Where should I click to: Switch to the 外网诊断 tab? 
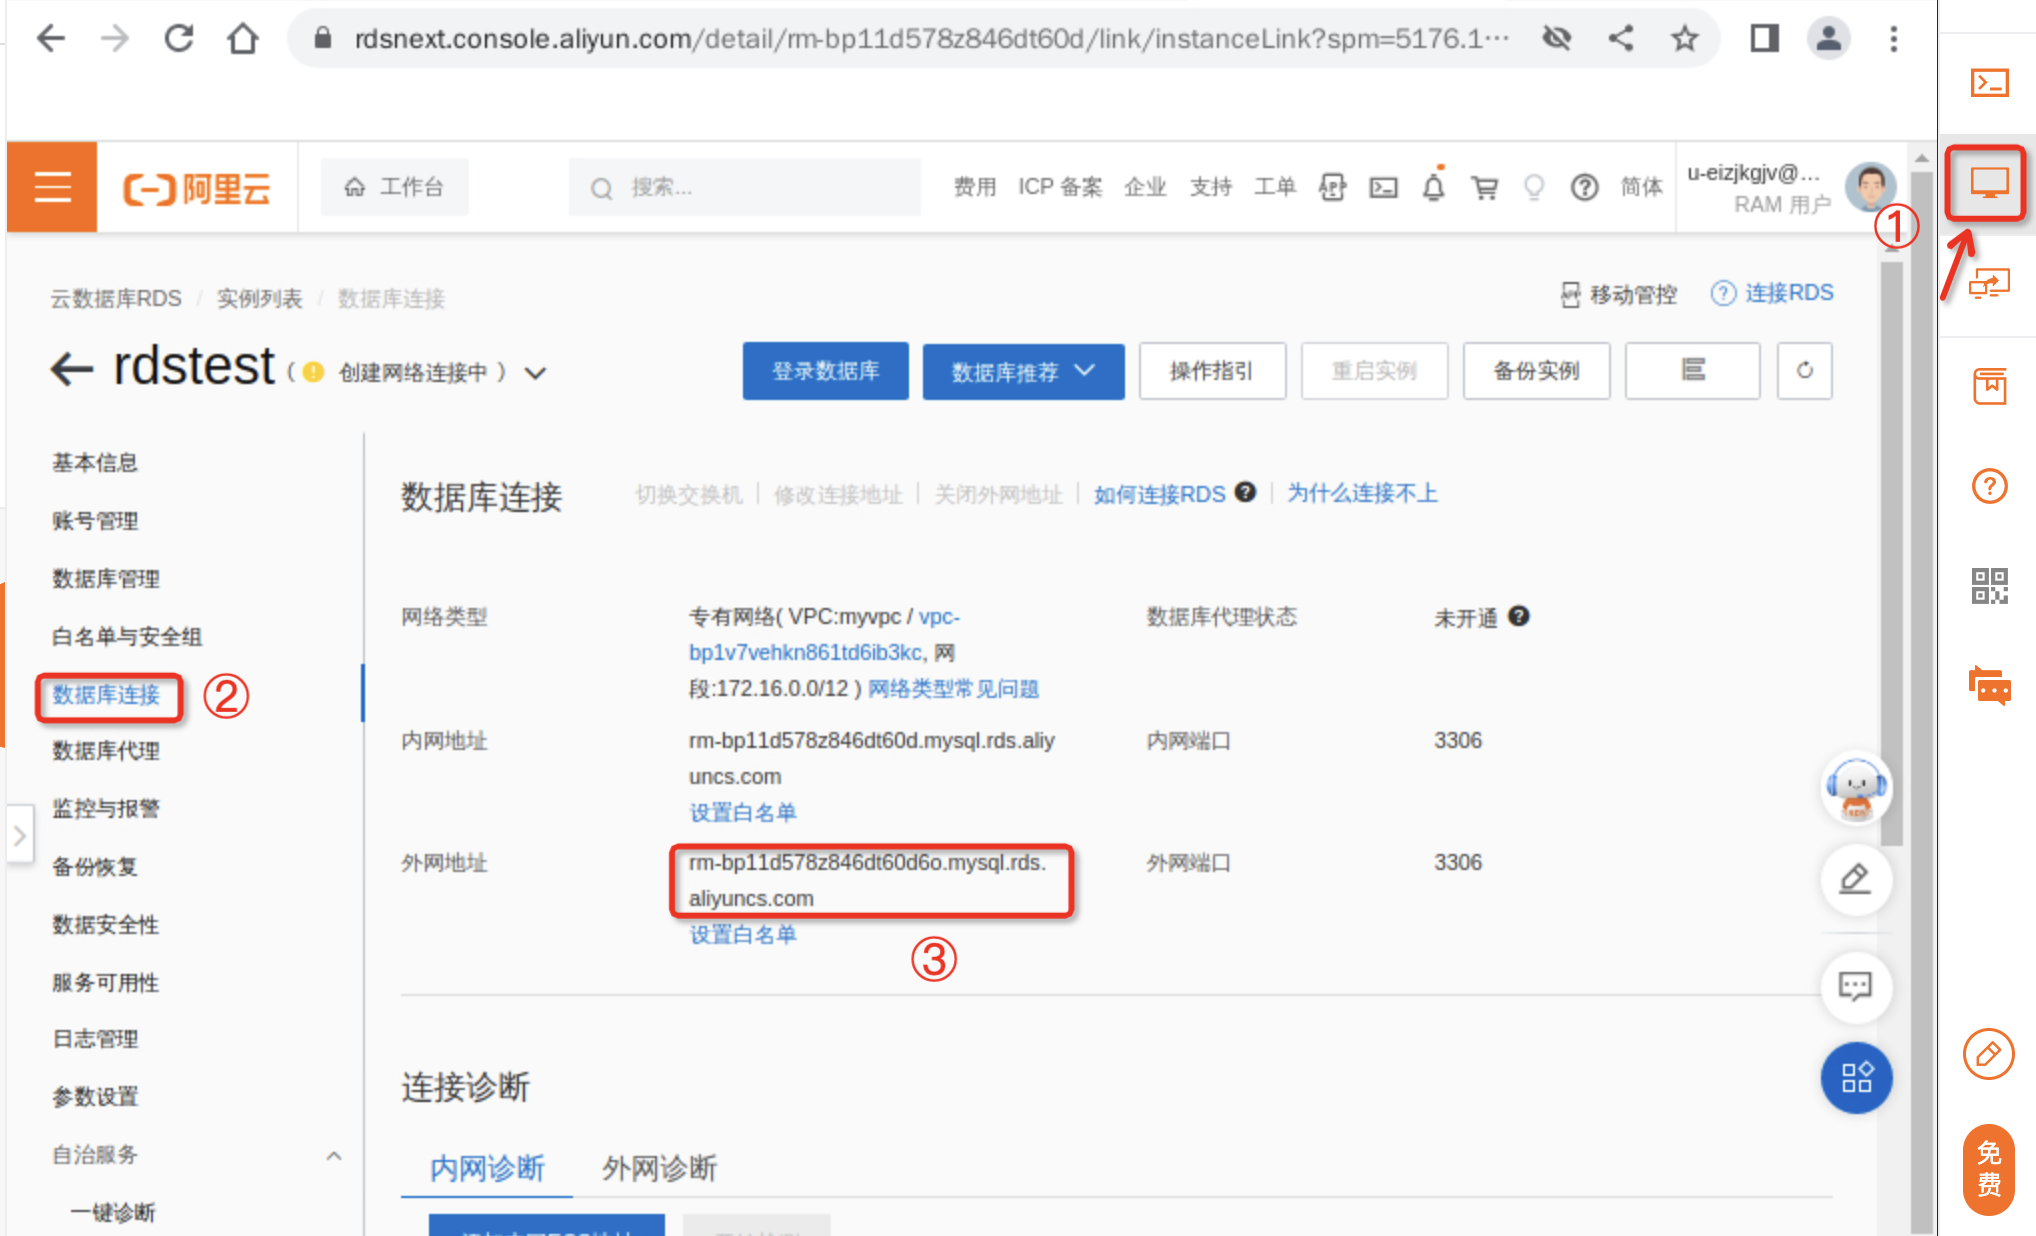pos(659,1168)
